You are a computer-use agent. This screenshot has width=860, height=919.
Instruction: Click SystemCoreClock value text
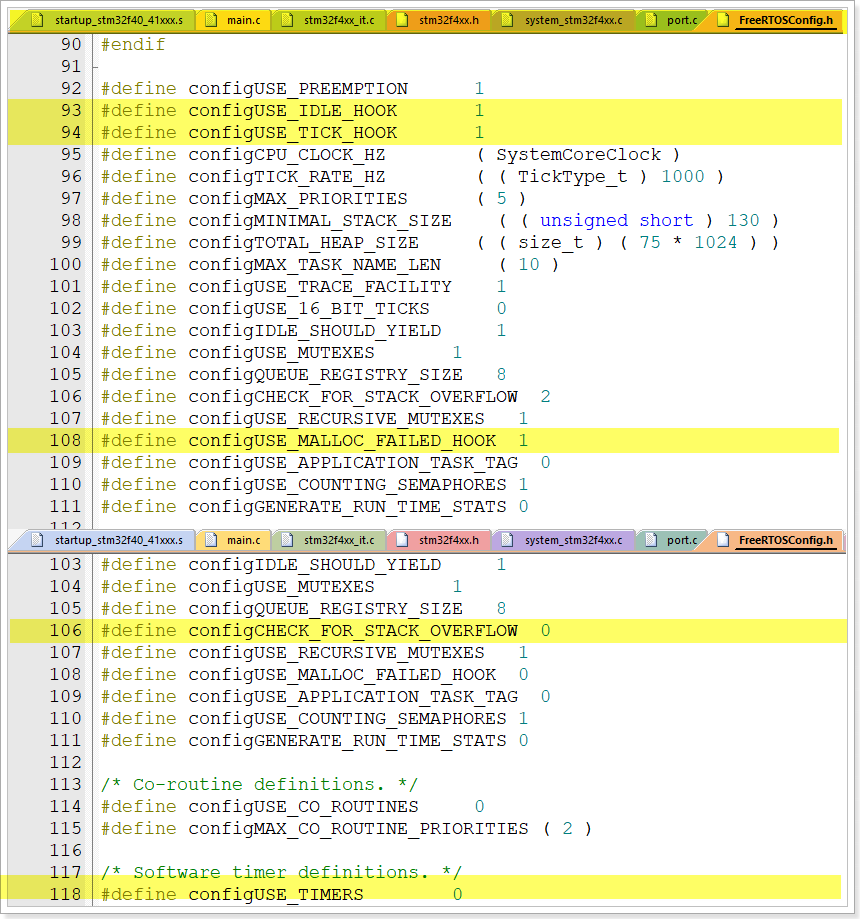tap(579, 155)
